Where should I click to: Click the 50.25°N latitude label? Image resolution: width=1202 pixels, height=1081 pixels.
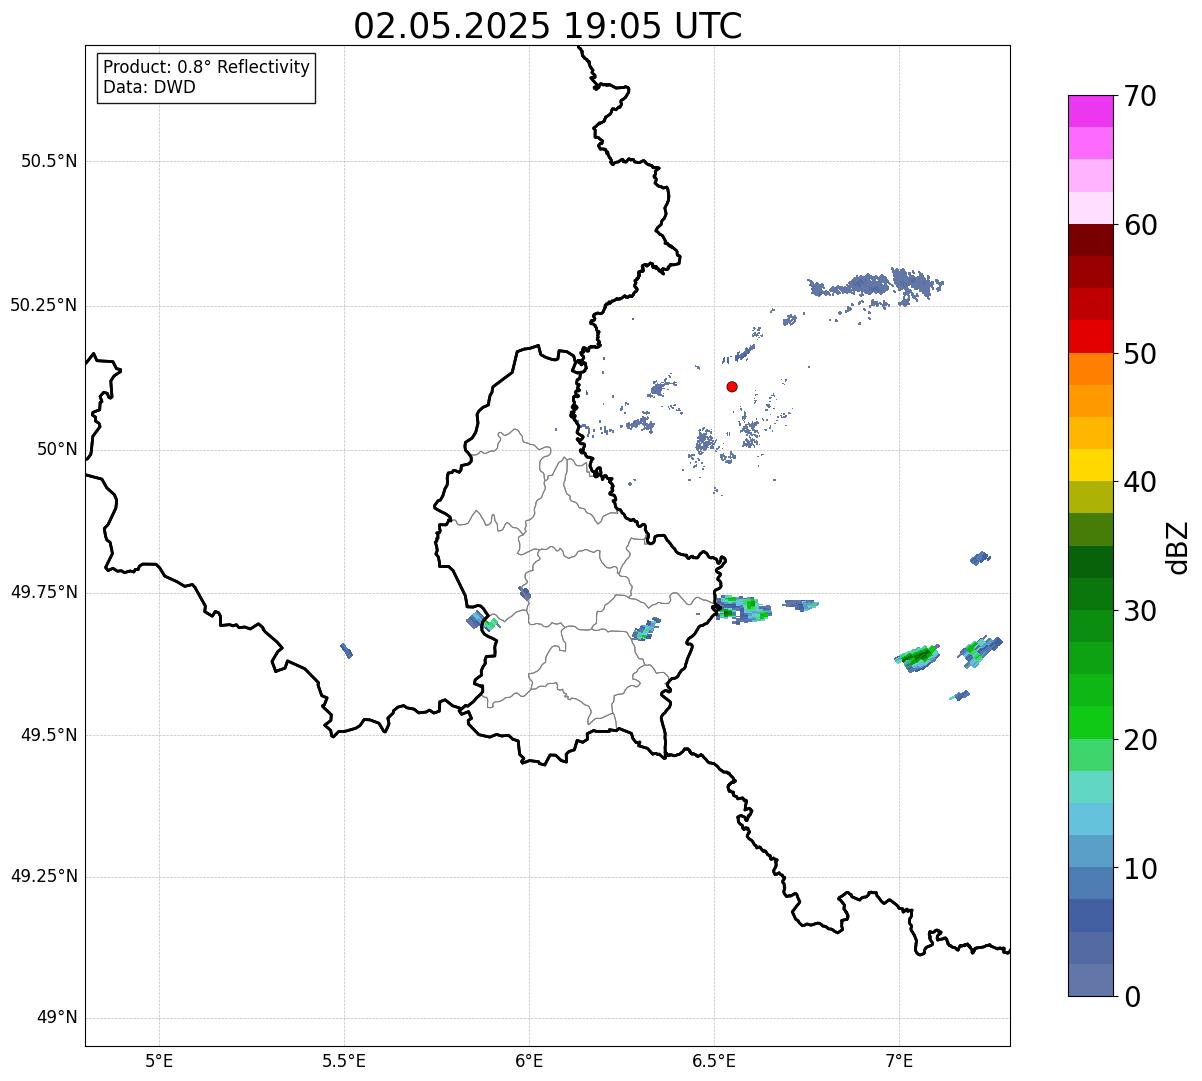pos(44,305)
